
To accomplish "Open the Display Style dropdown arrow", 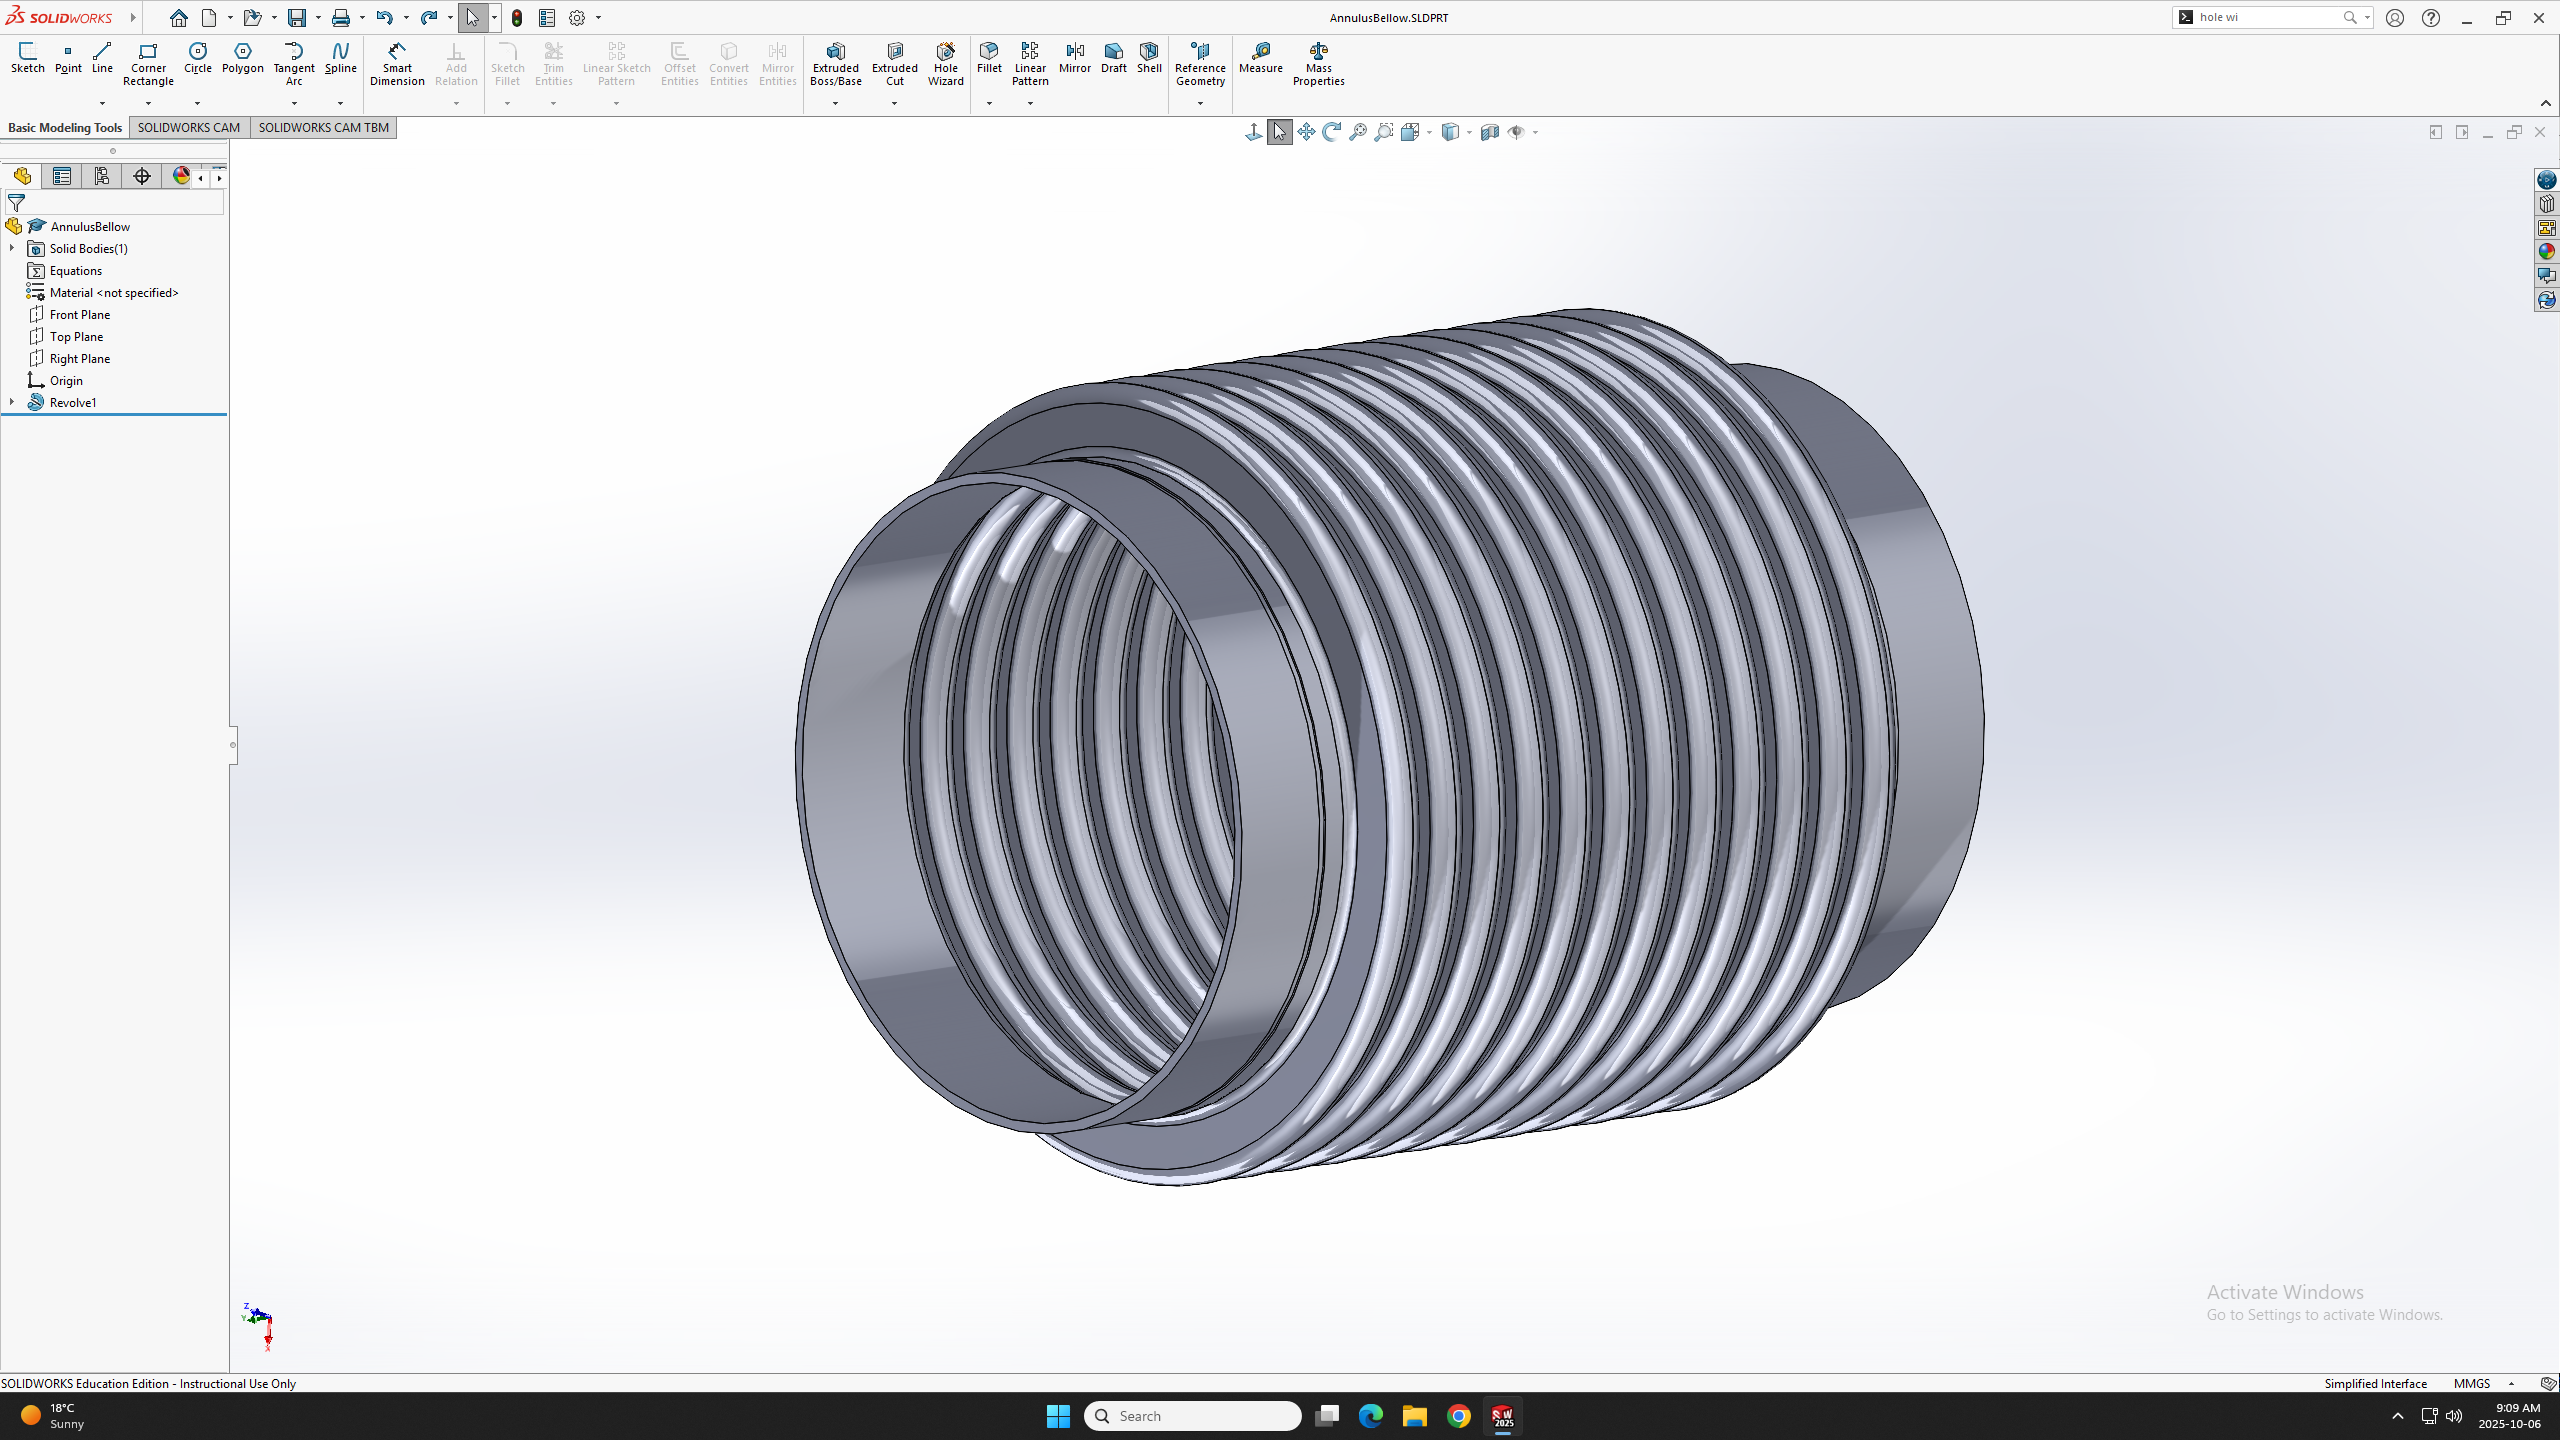I will pyautogui.click(x=1469, y=132).
